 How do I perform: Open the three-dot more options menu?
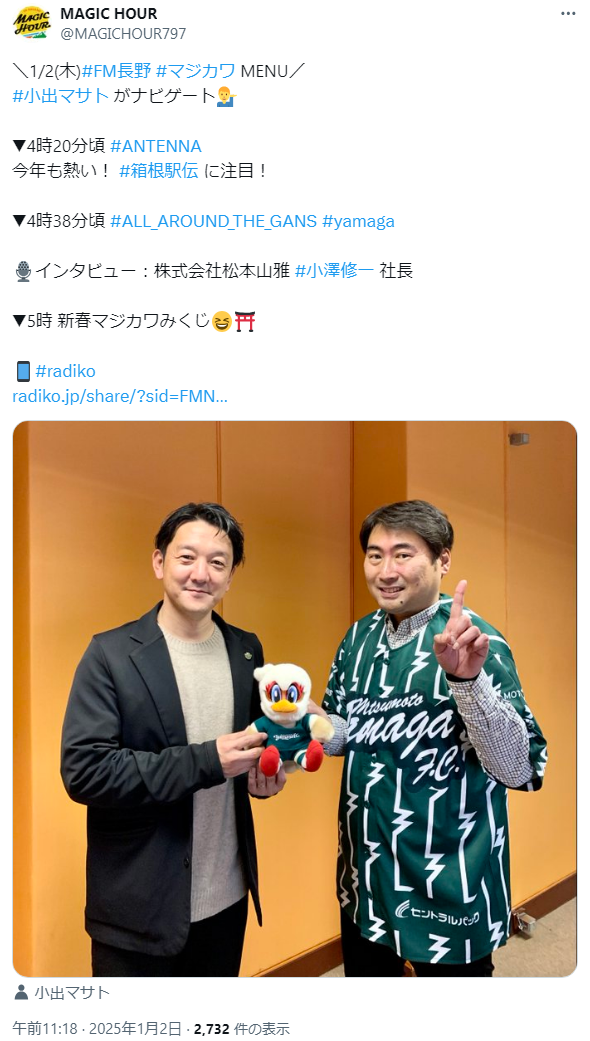[x=568, y=14]
